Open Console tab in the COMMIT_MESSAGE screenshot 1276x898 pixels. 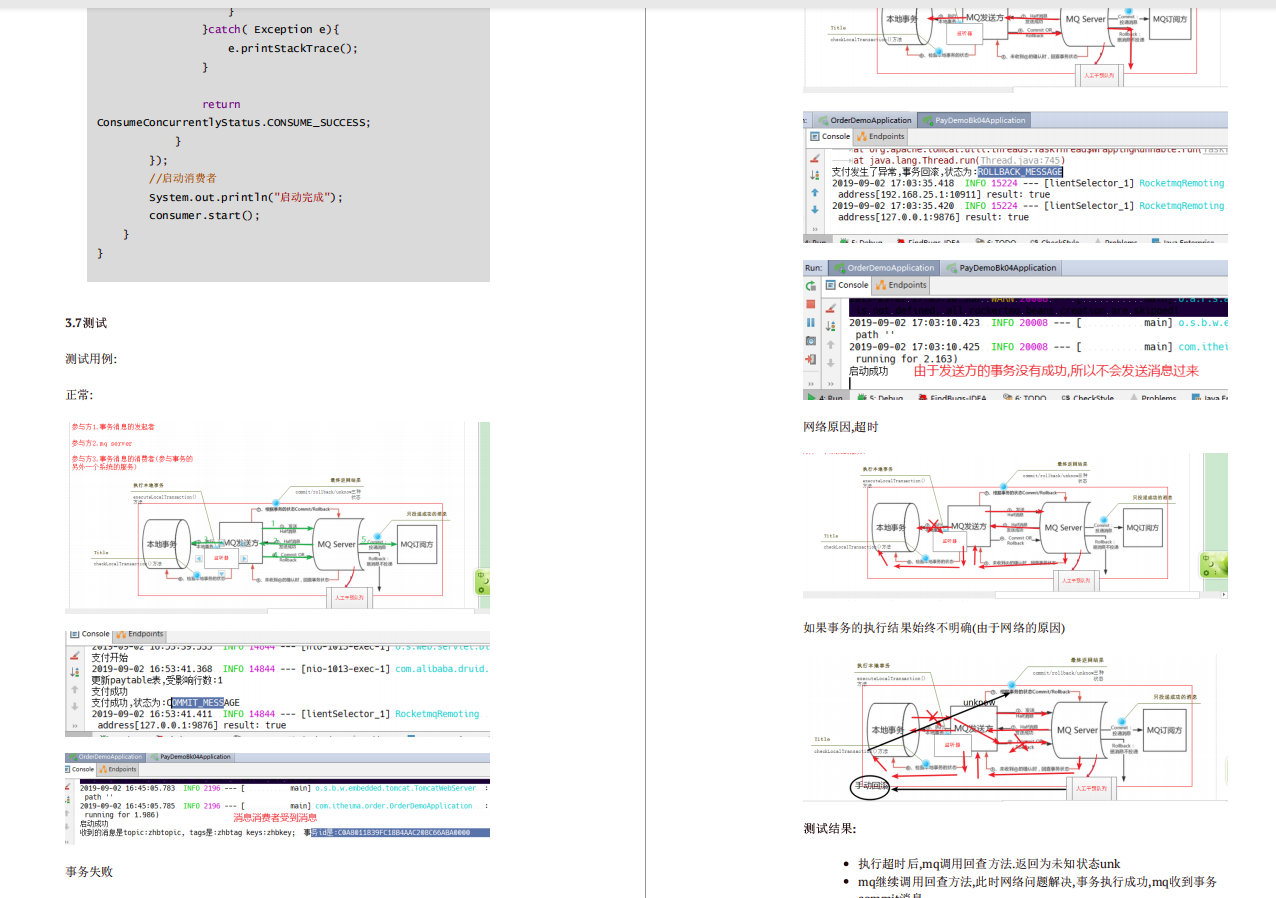coord(90,634)
